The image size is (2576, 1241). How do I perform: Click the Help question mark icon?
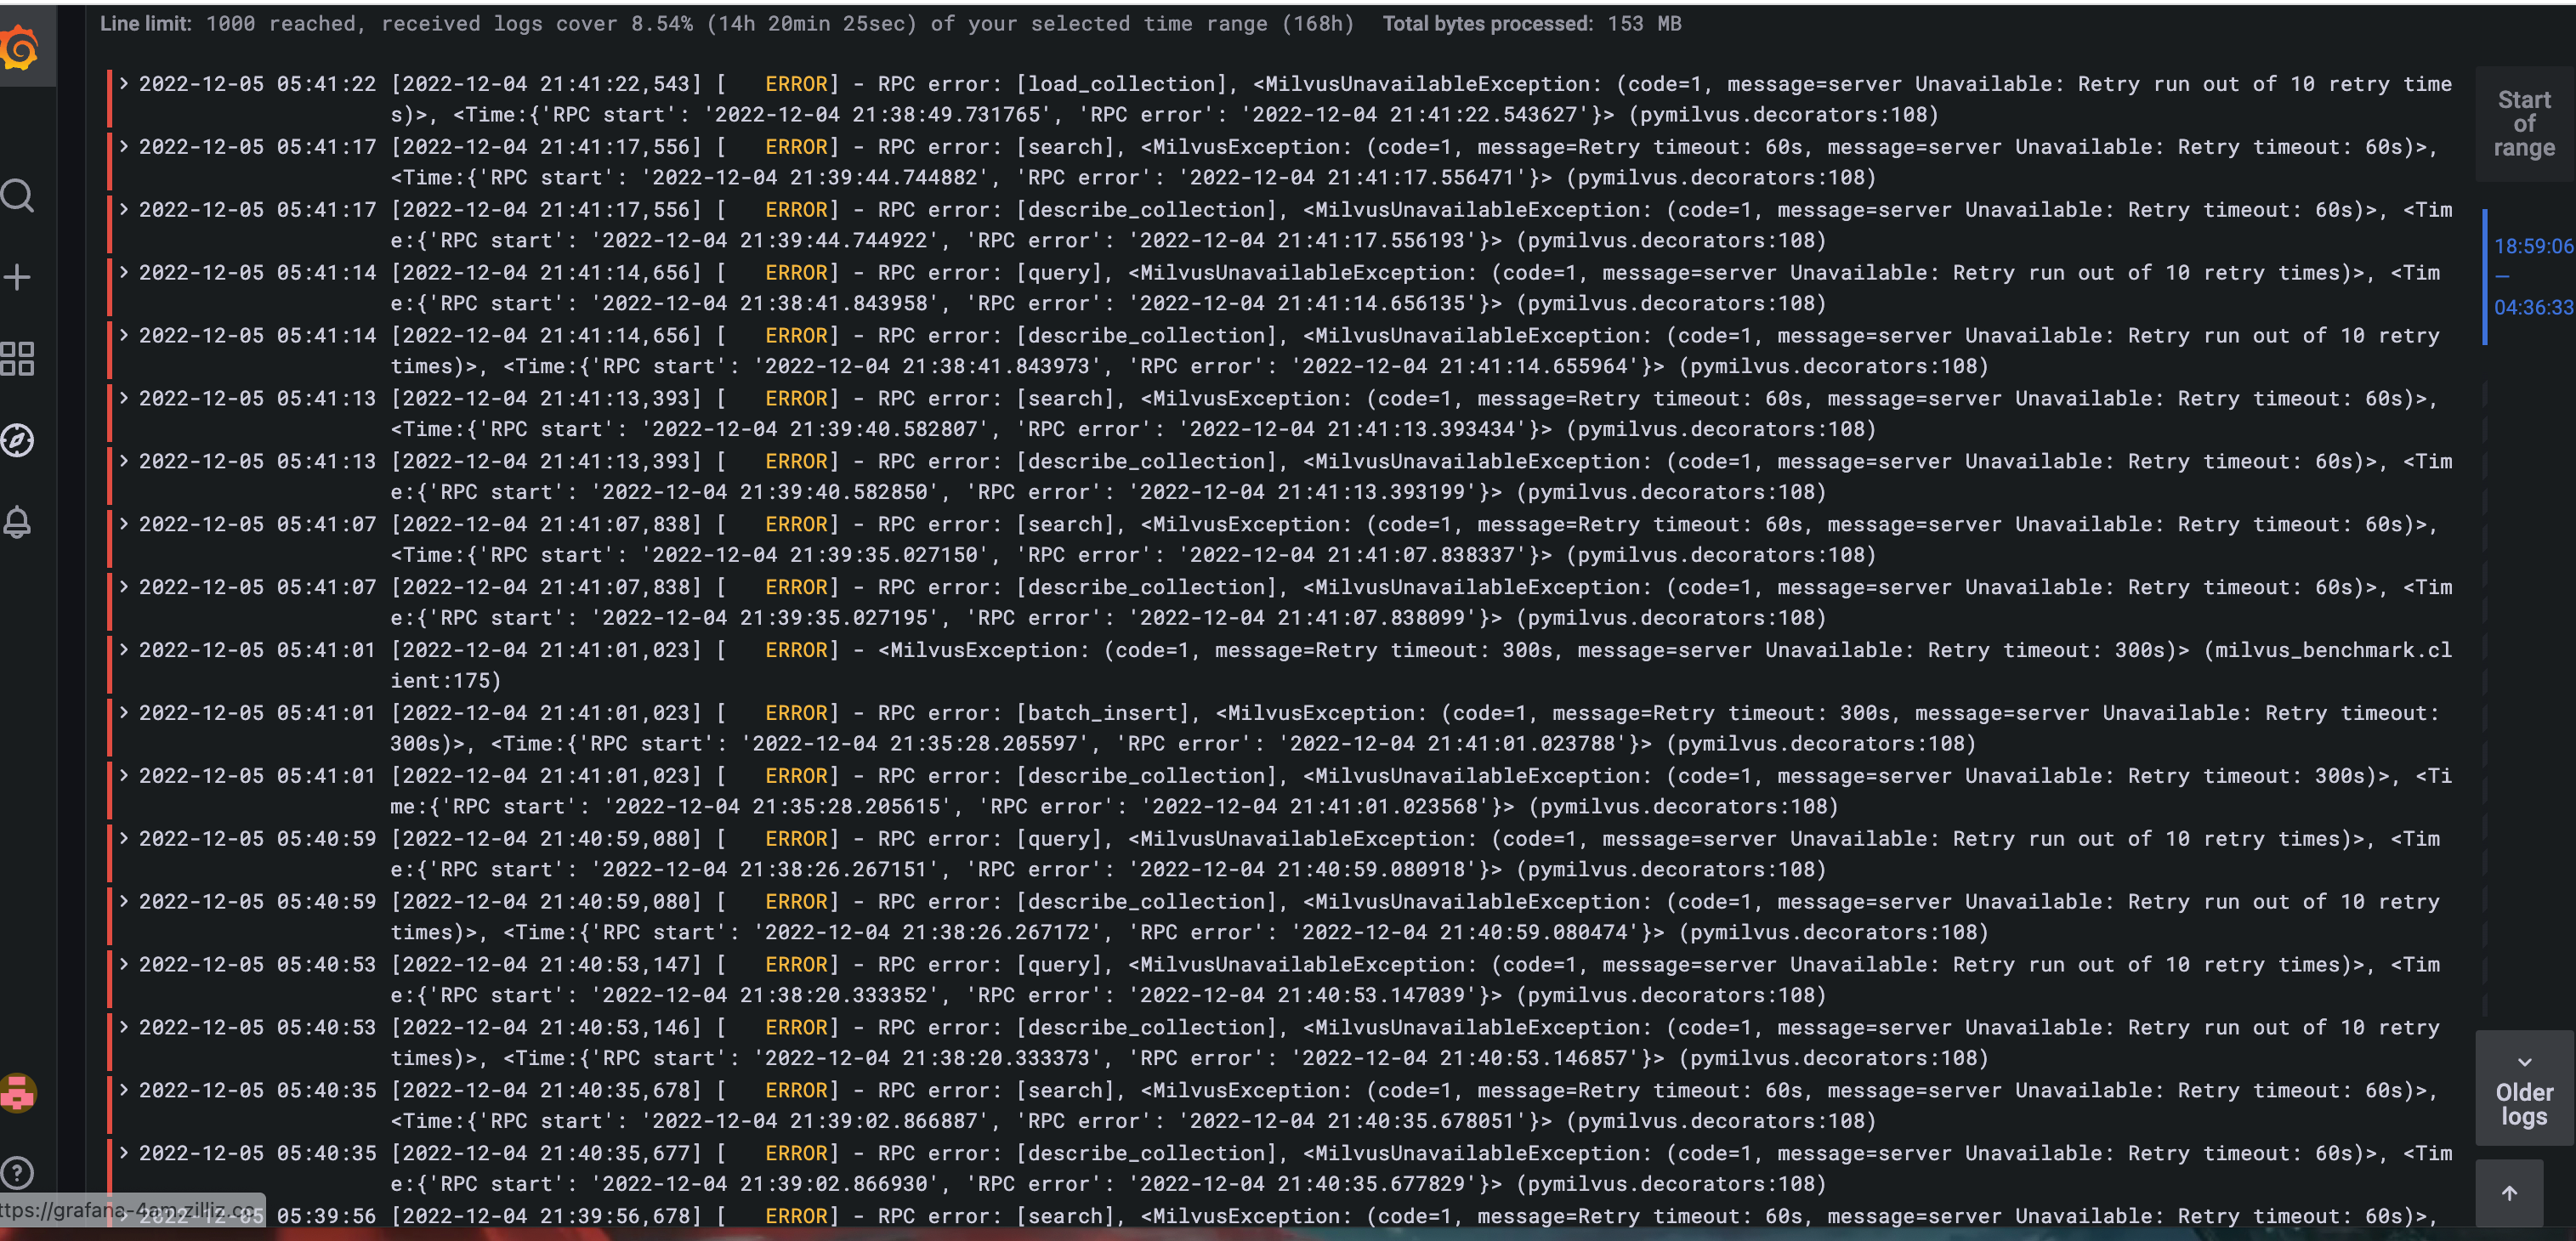coord(18,1172)
